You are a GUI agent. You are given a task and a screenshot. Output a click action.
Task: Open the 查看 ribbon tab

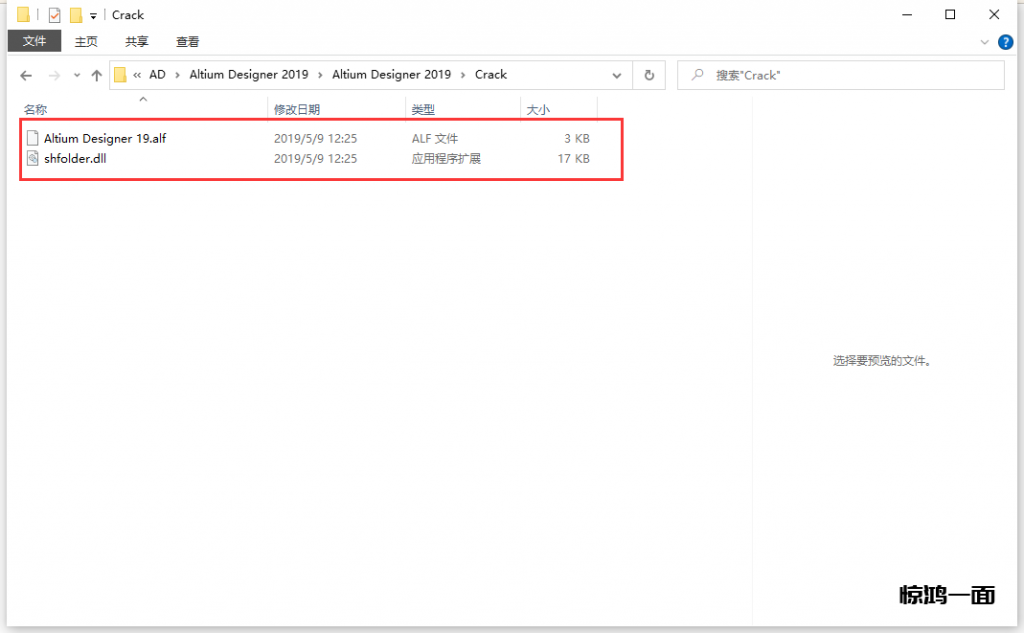click(x=187, y=42)
